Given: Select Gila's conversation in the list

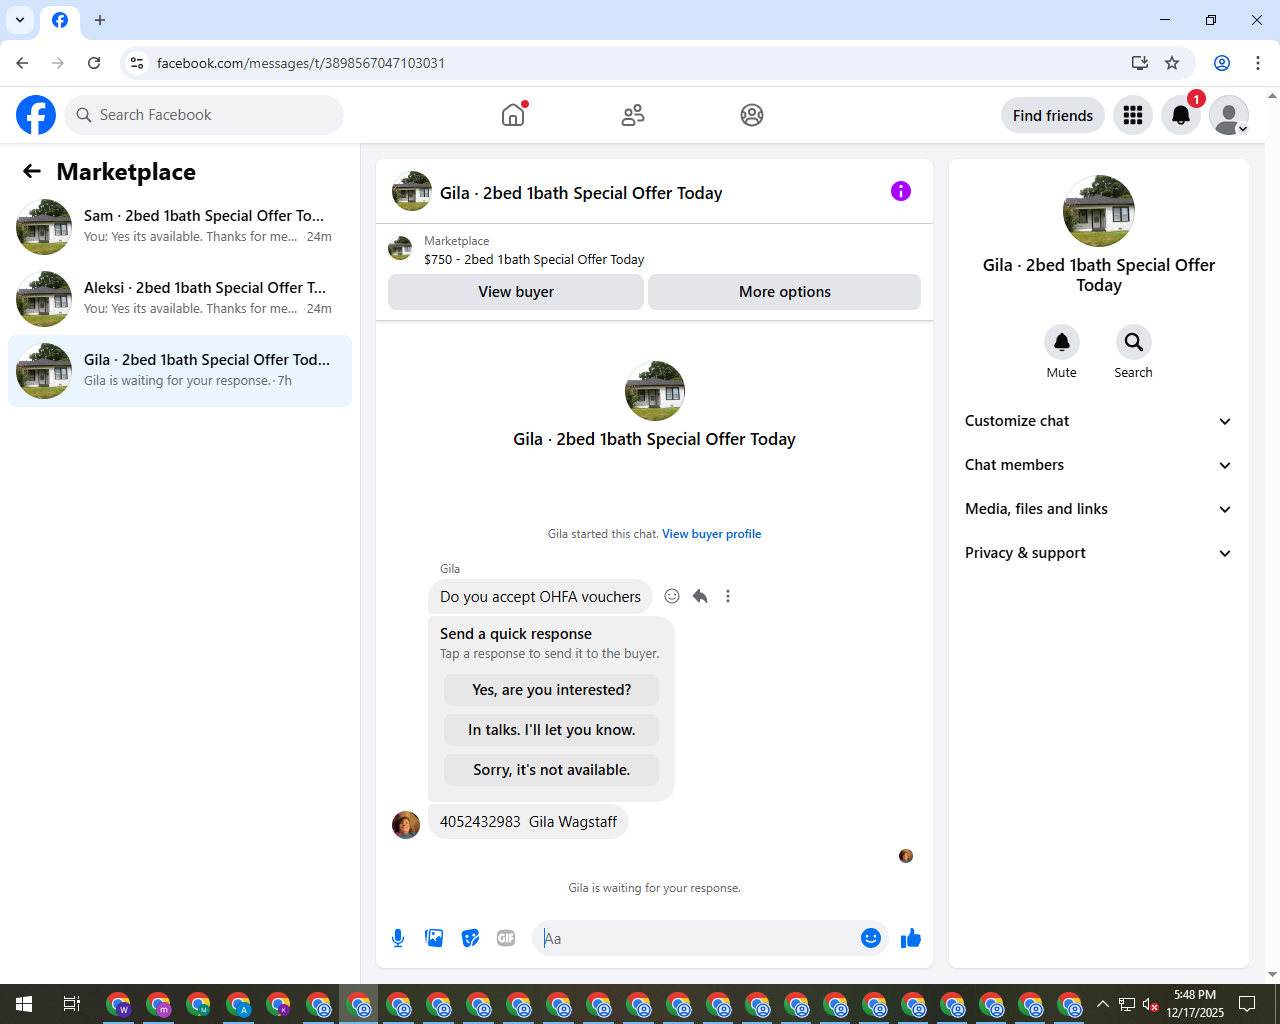Looking at the screenshot, I should pyautogui.click(x=180, y=371).
